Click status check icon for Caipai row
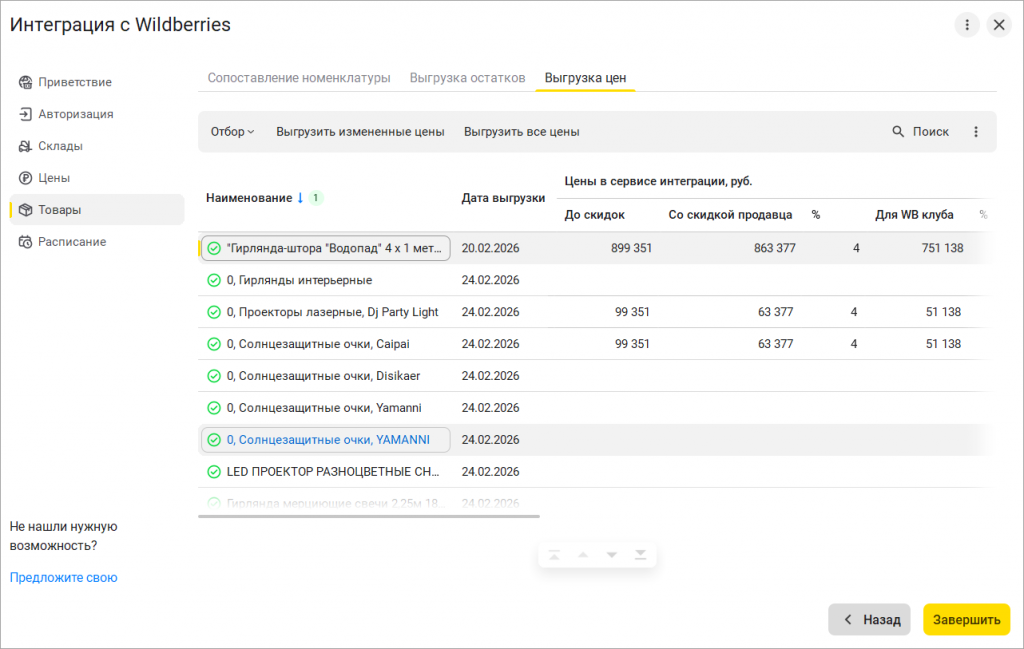The height and width of the screenshot is (649, 1024). [x=214, y=344]
